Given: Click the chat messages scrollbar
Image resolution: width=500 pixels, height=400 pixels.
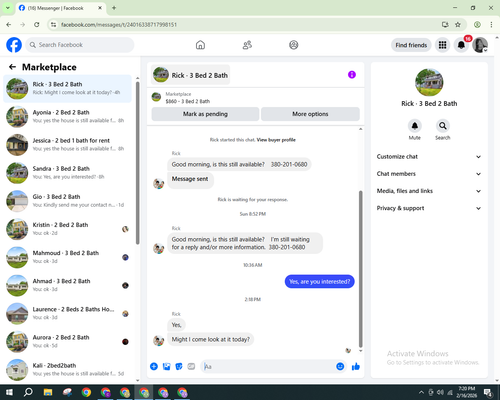Looking at the screenshot, I should 360,269.
